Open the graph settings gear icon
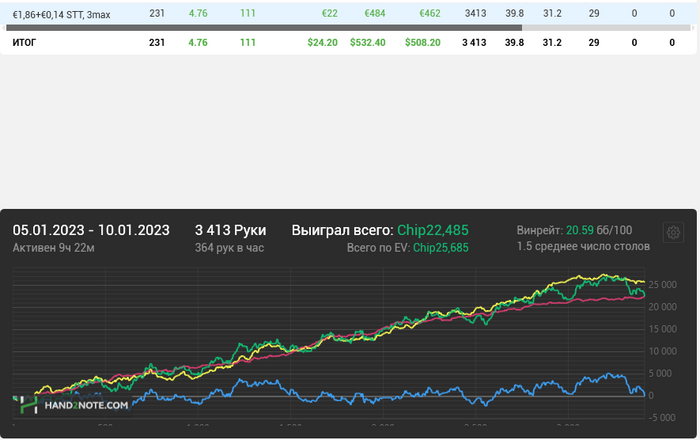Viewport: 700px width, 440px height. (673, 232)
